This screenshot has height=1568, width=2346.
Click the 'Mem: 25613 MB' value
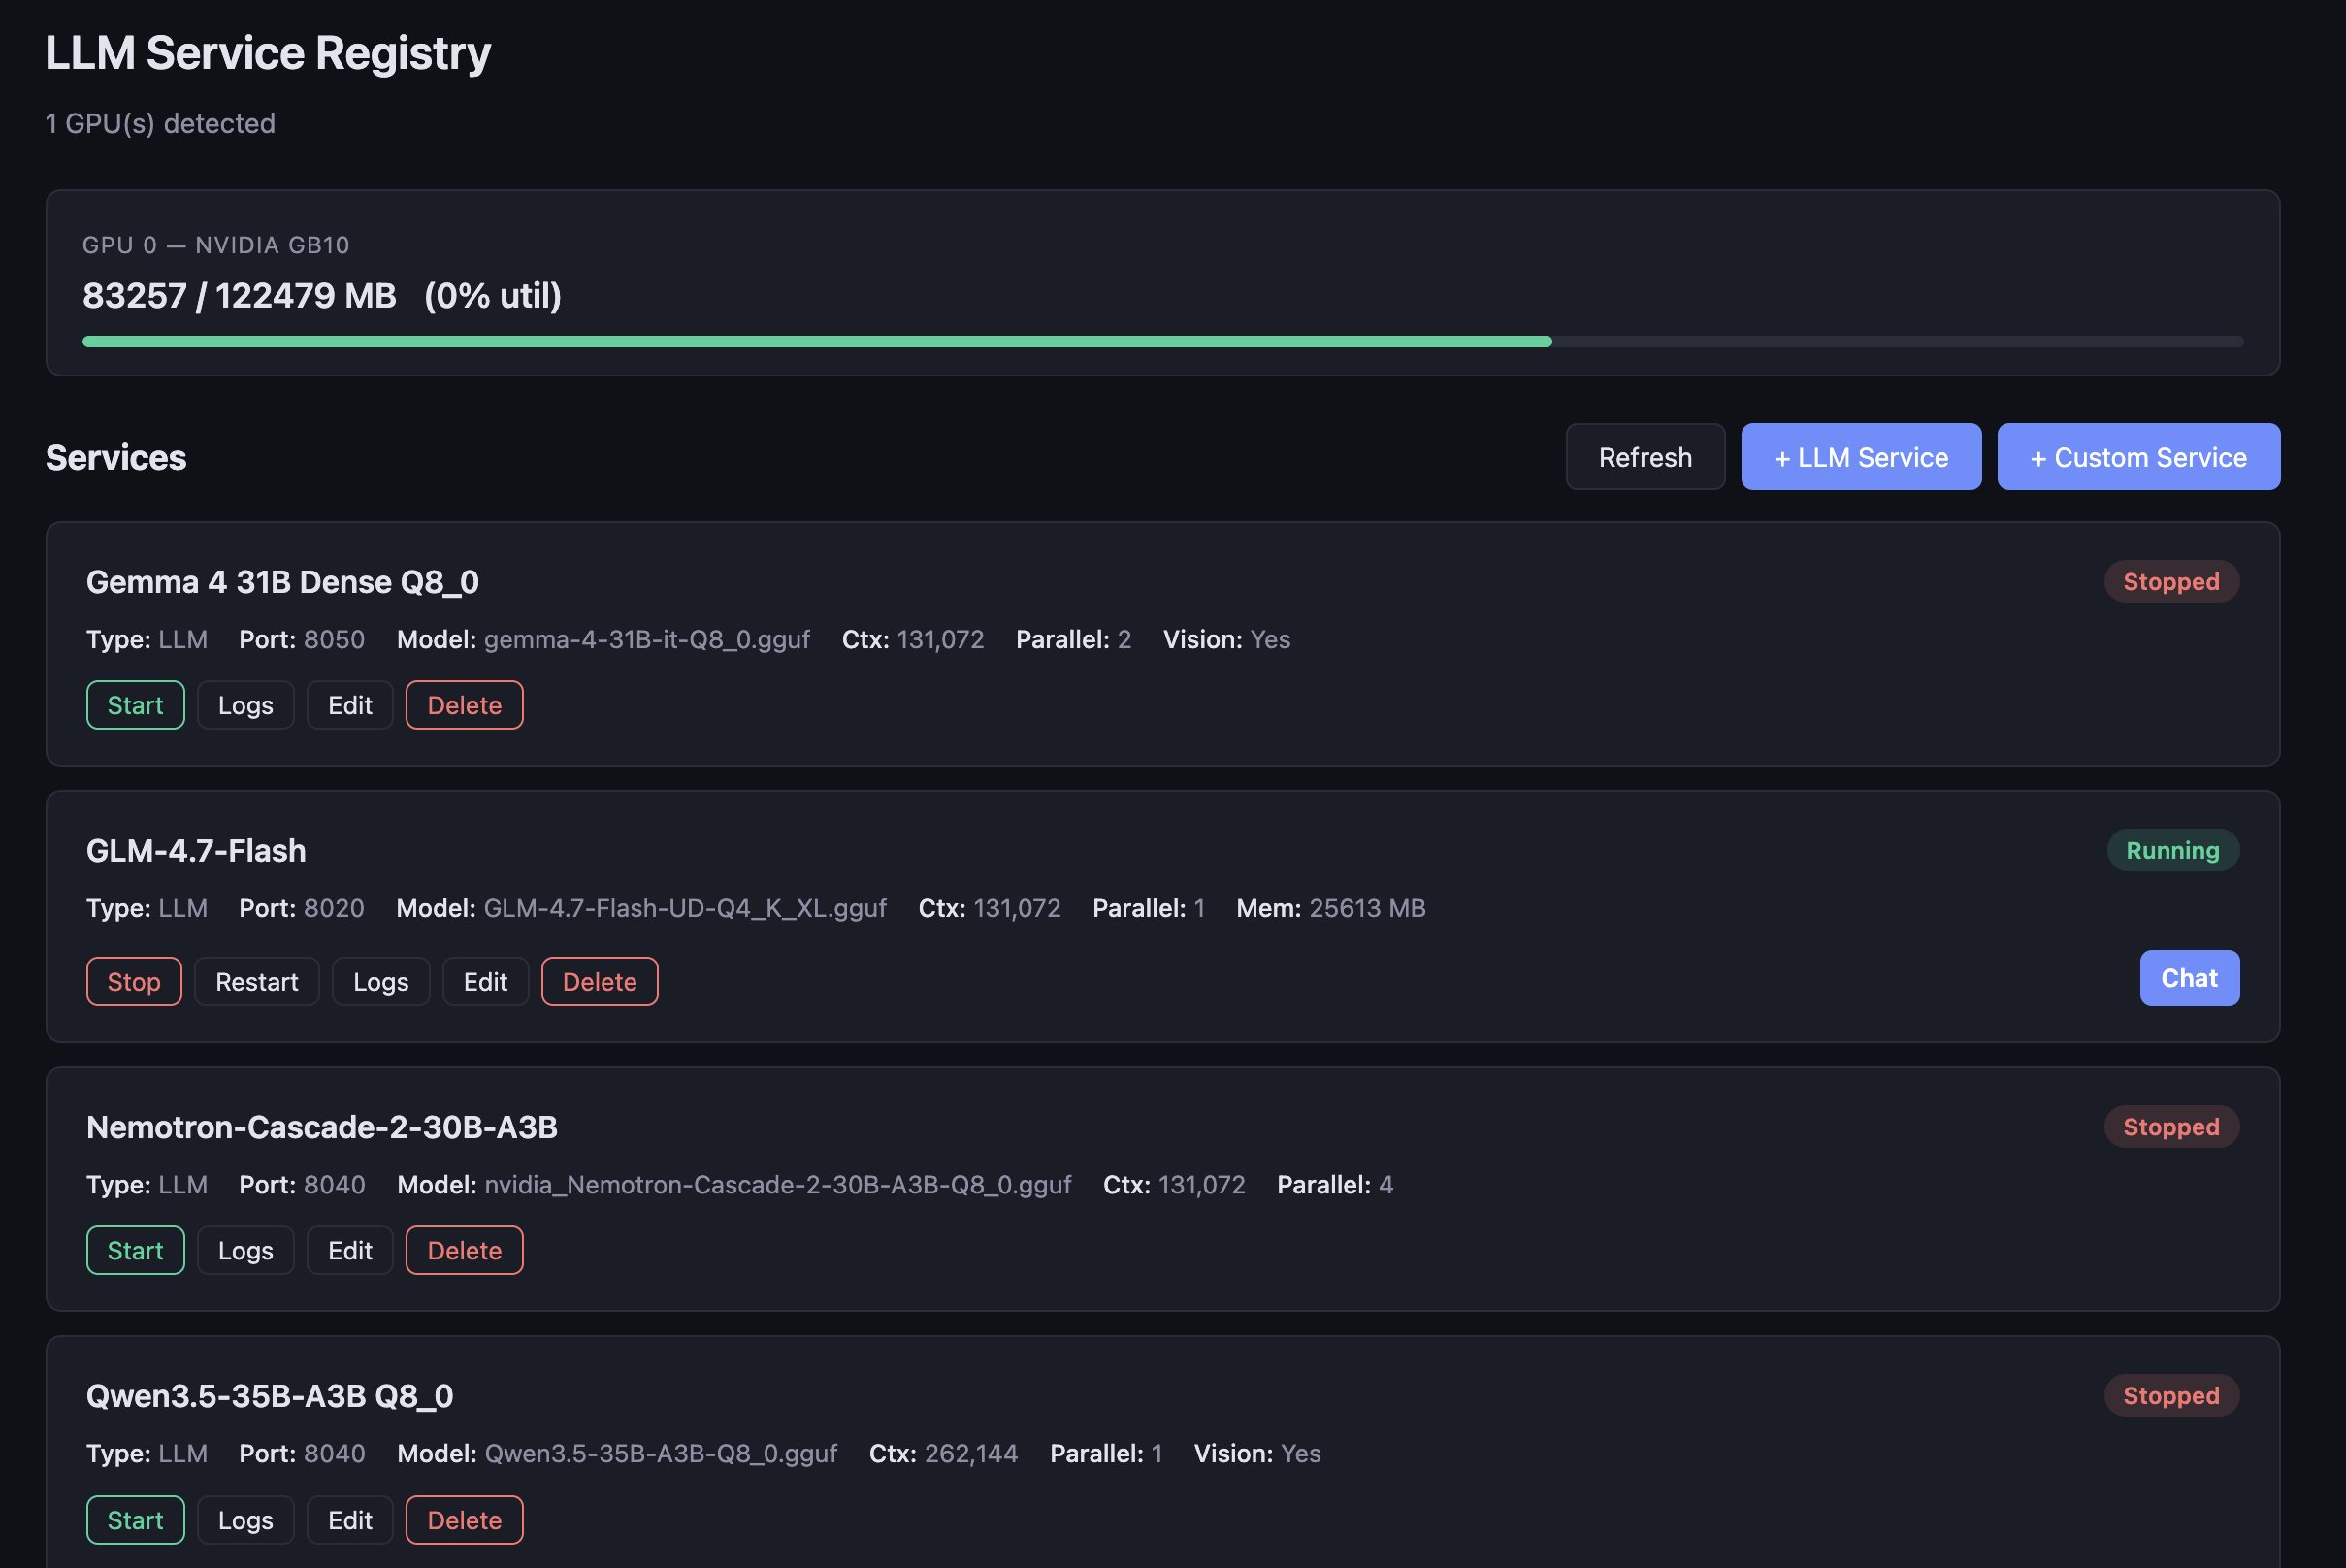(1331, 908)
